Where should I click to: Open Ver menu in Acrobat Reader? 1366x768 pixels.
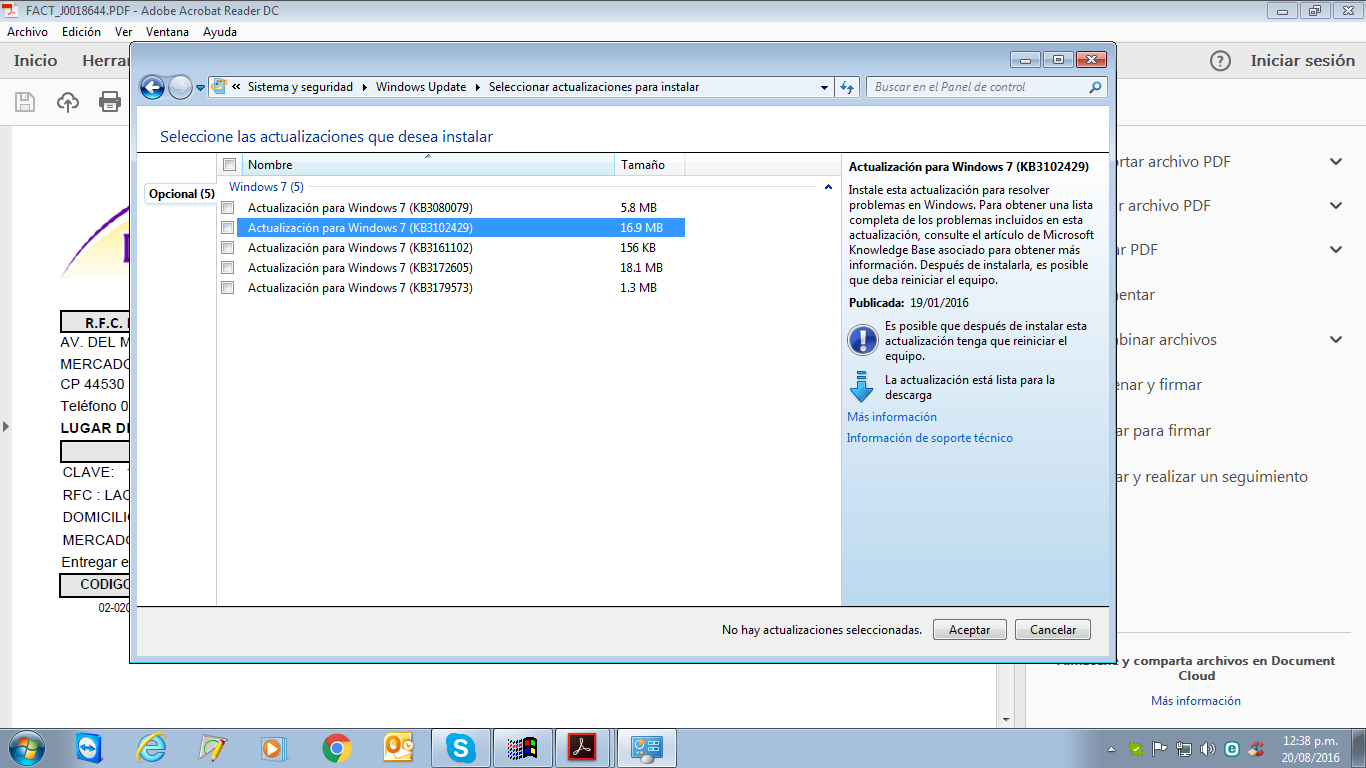[x=123, y=32]
